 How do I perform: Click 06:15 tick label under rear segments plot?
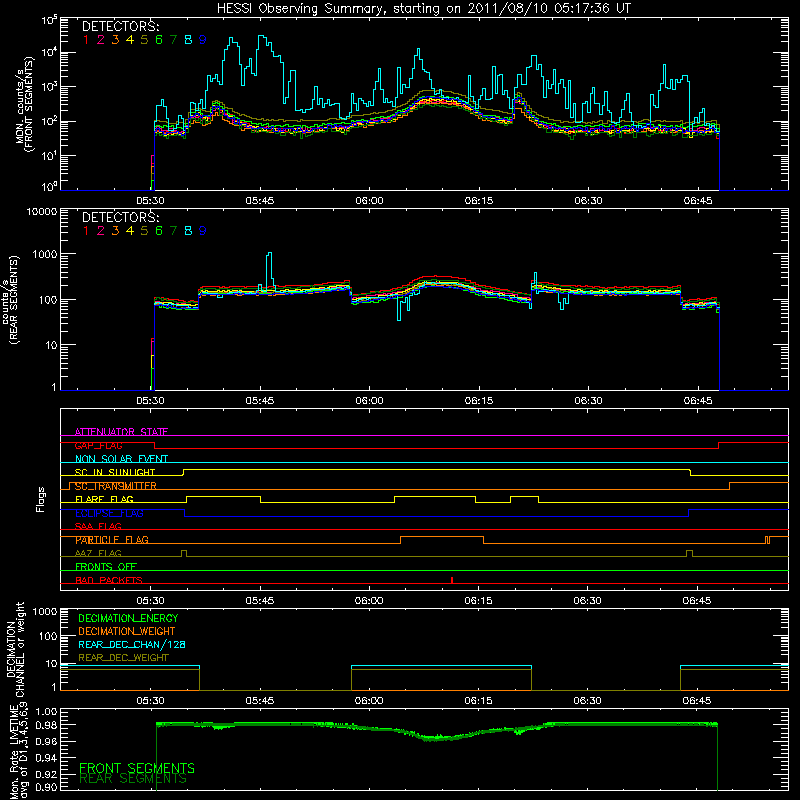pos(479,401)
